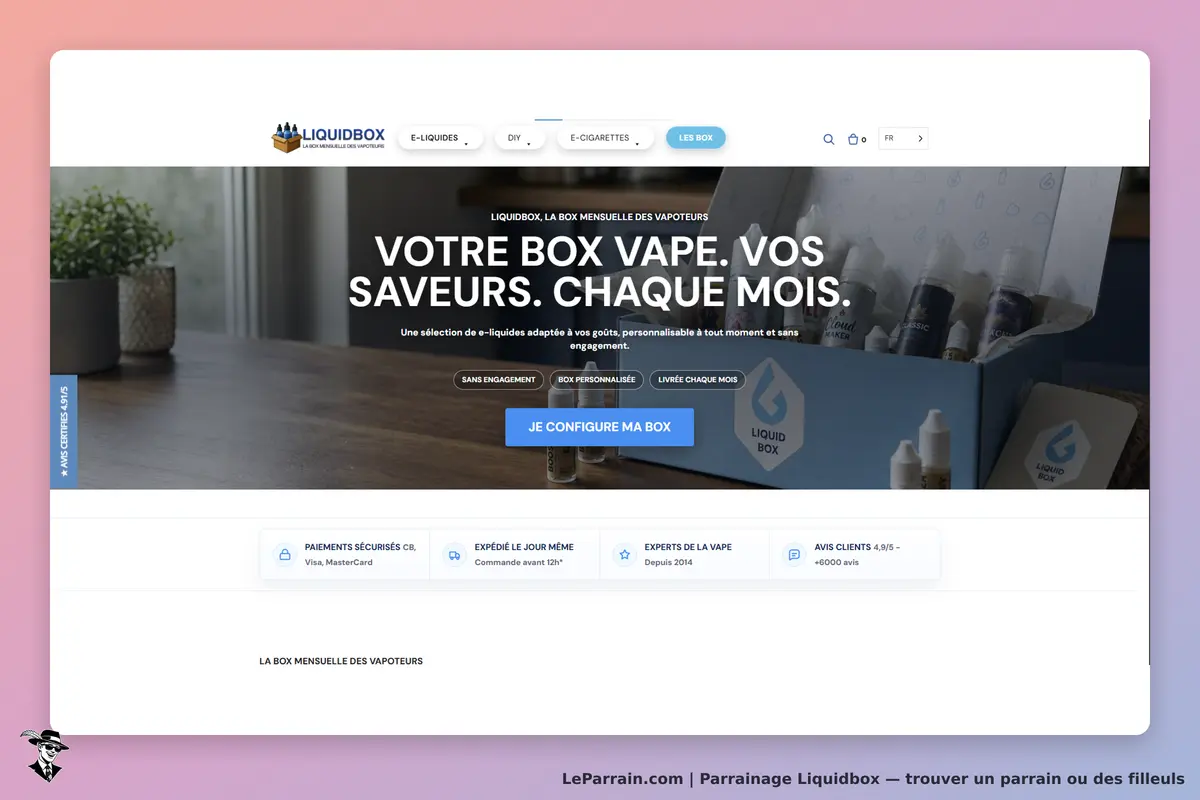Click the EXPERTS DE LA VAPE text

tap(688, 547)
